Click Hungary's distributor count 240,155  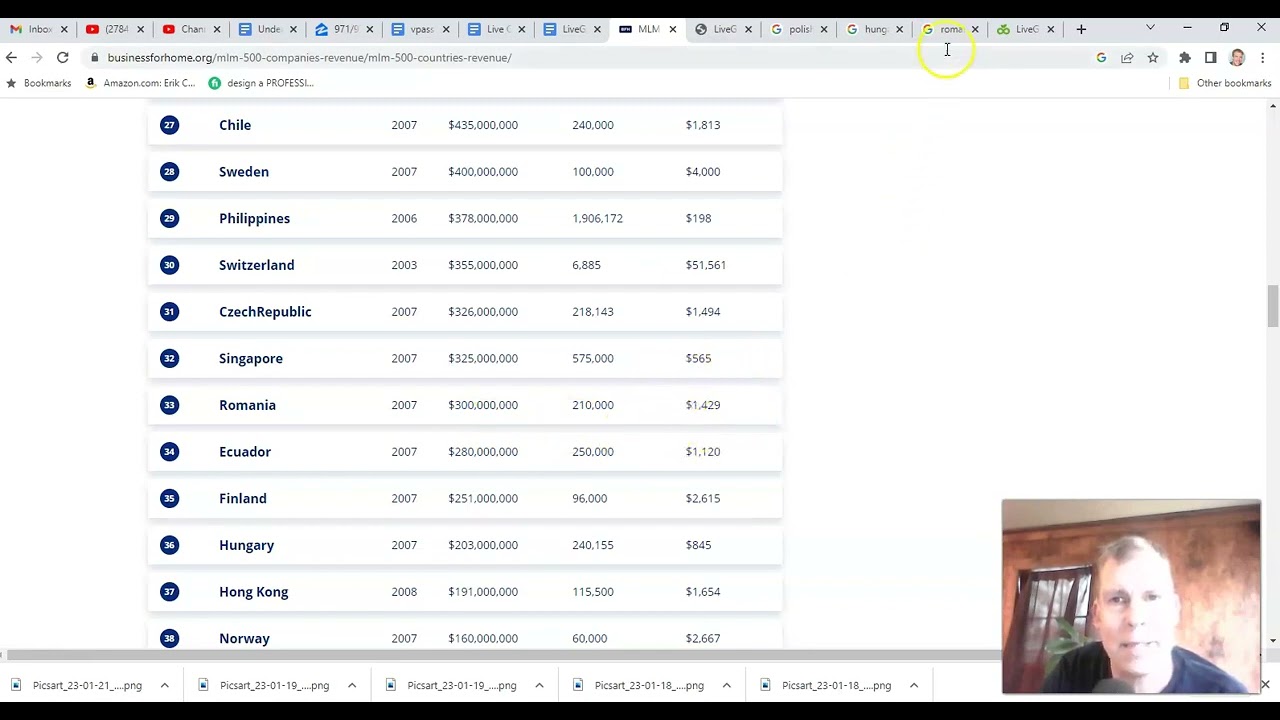593,545
